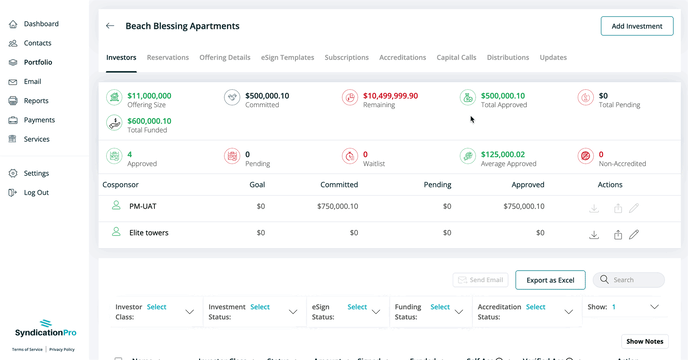This screenshot has height=360, width=688.
Task: Edit Elite towers cosponsor with pencil icon
Action: click(634, 234)
